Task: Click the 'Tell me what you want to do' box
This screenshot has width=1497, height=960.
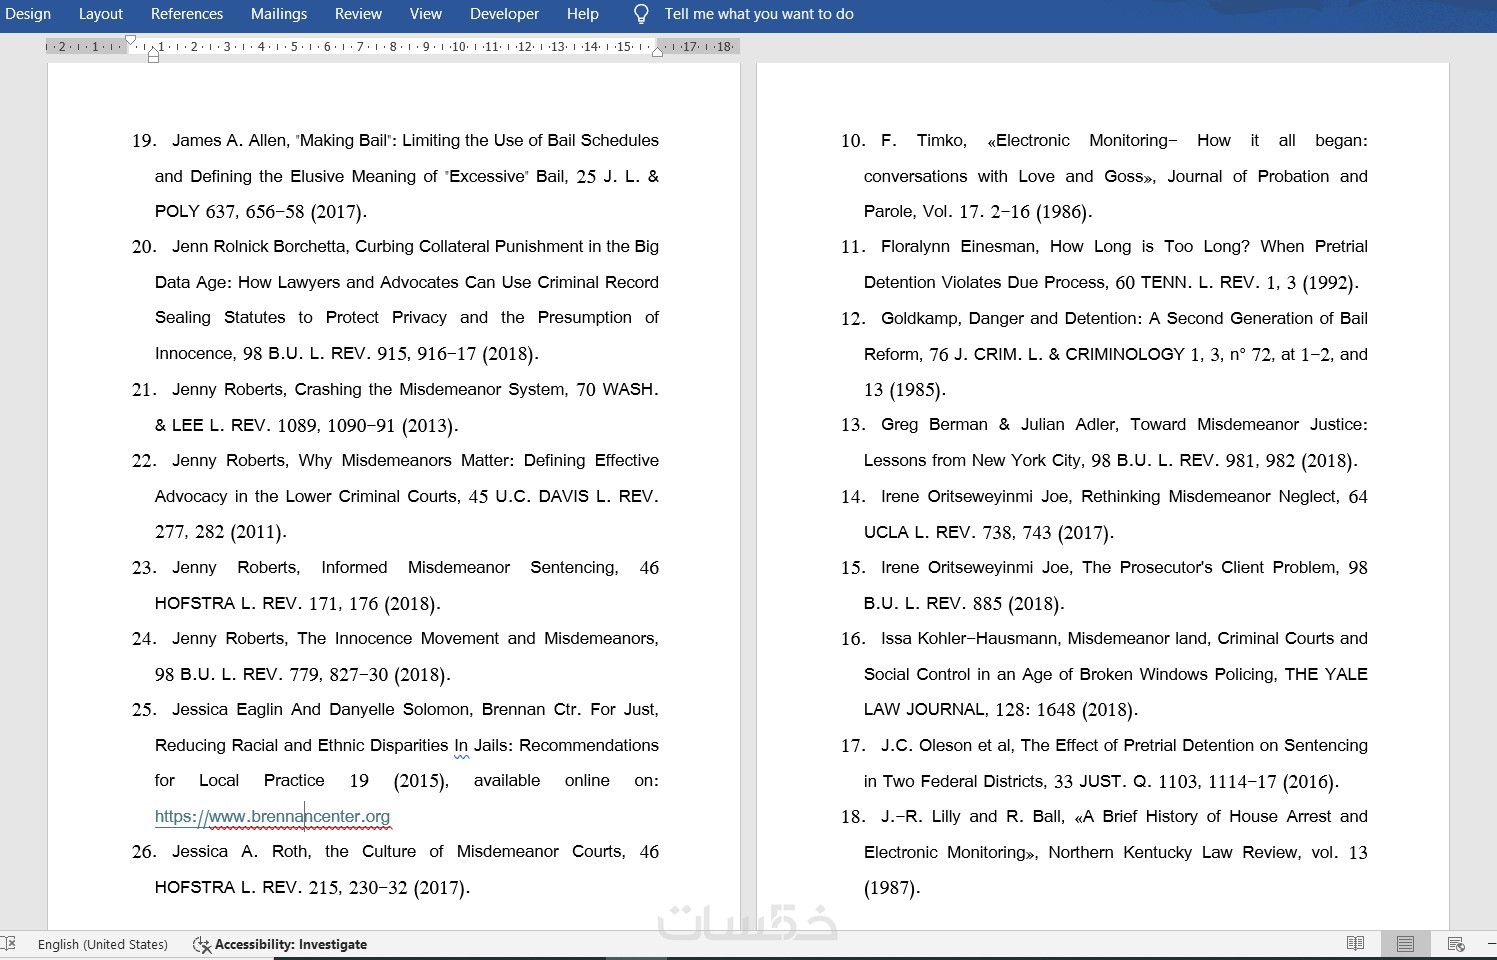Action: pyautogui.click(x=759, y=14)
